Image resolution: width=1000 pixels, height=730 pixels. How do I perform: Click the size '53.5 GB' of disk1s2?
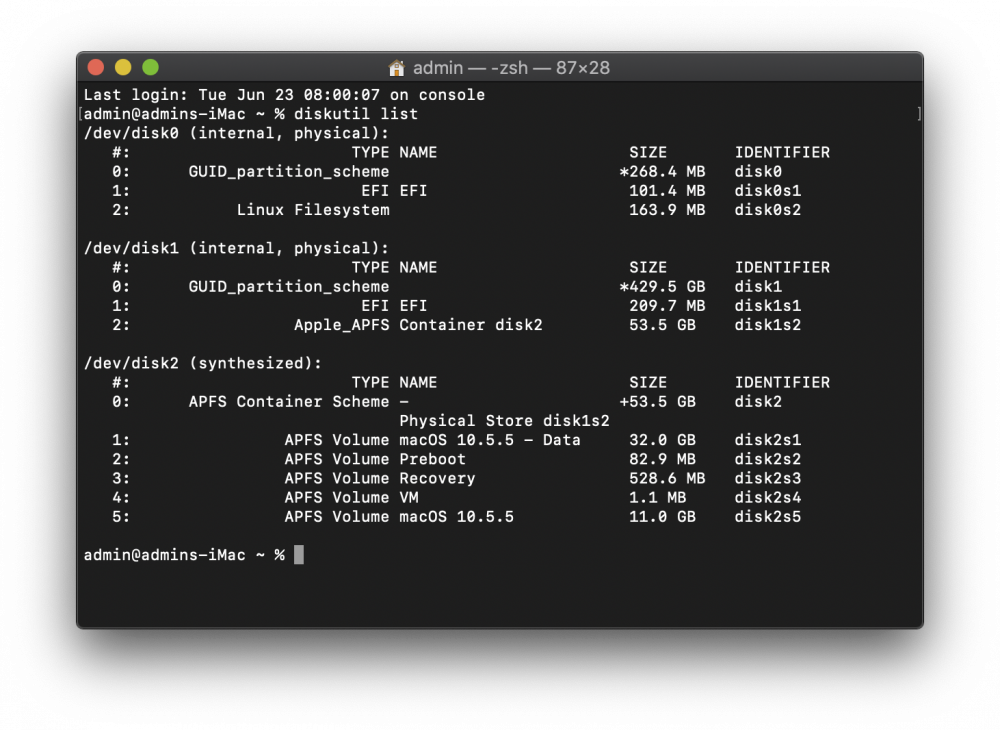663,325
